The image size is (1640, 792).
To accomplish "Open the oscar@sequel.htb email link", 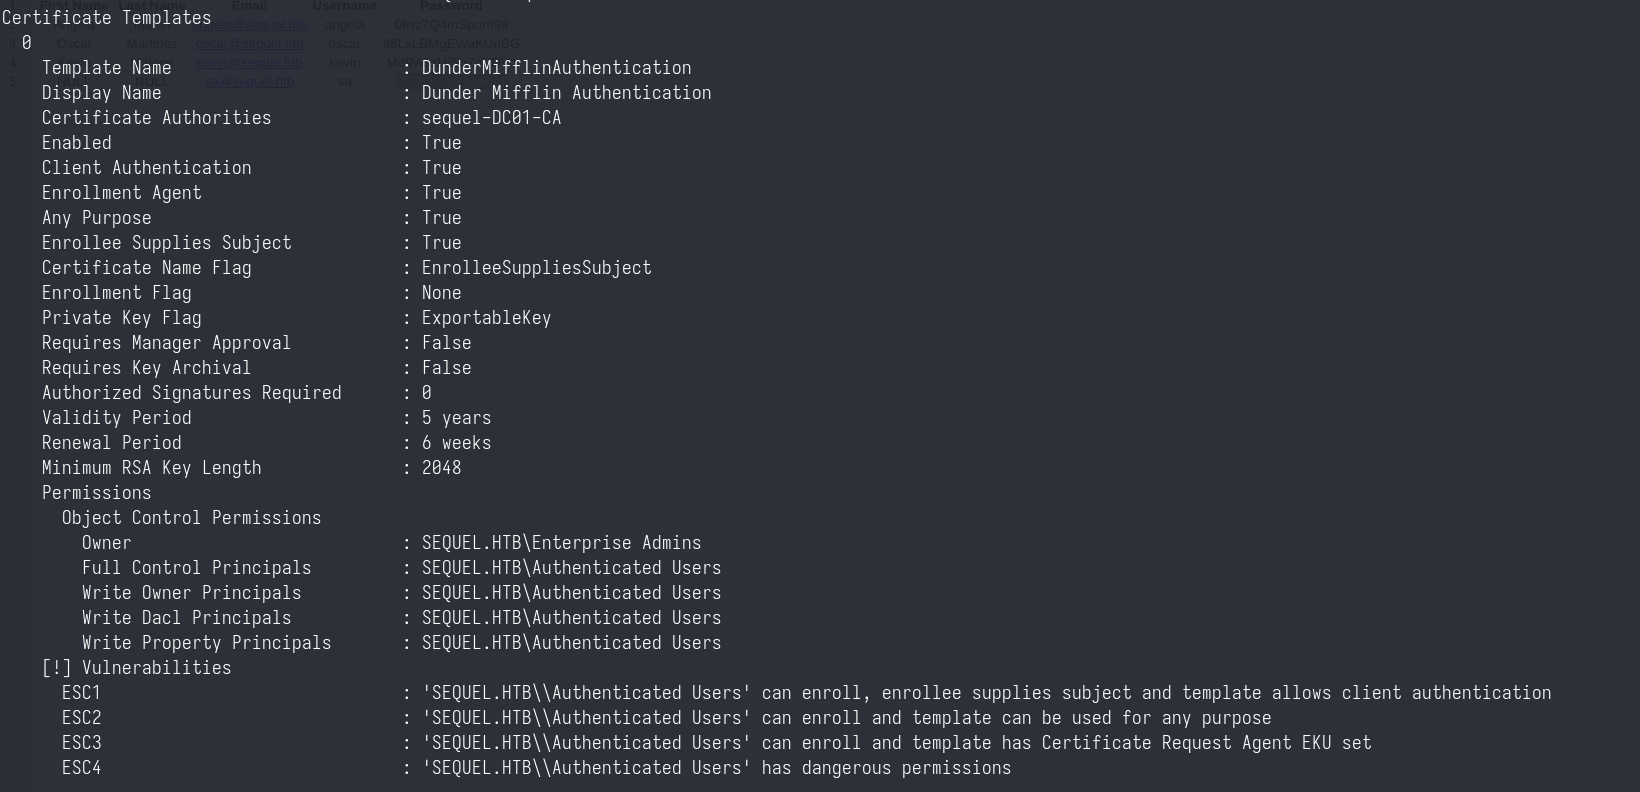I will (249, 44).
